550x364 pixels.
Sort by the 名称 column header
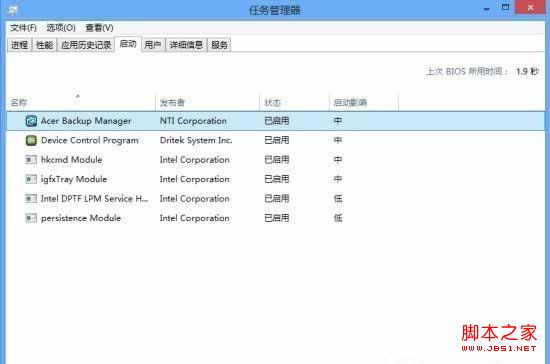(x=81, y=102)
